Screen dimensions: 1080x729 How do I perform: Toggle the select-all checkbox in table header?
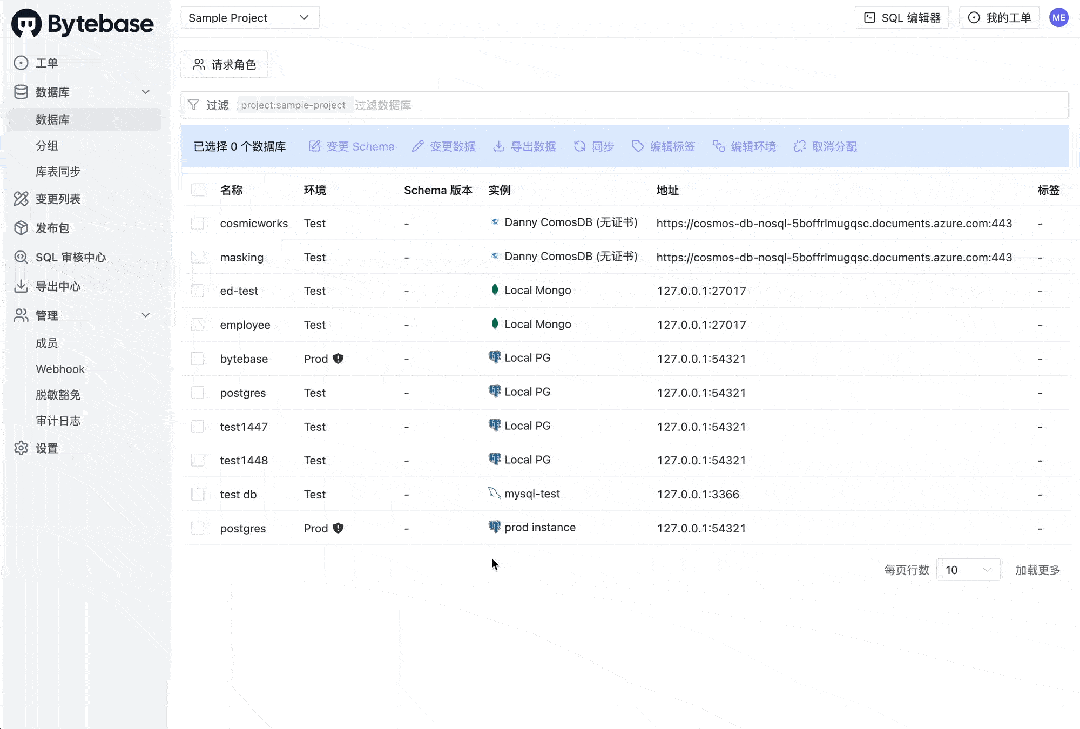pos(198,190)
